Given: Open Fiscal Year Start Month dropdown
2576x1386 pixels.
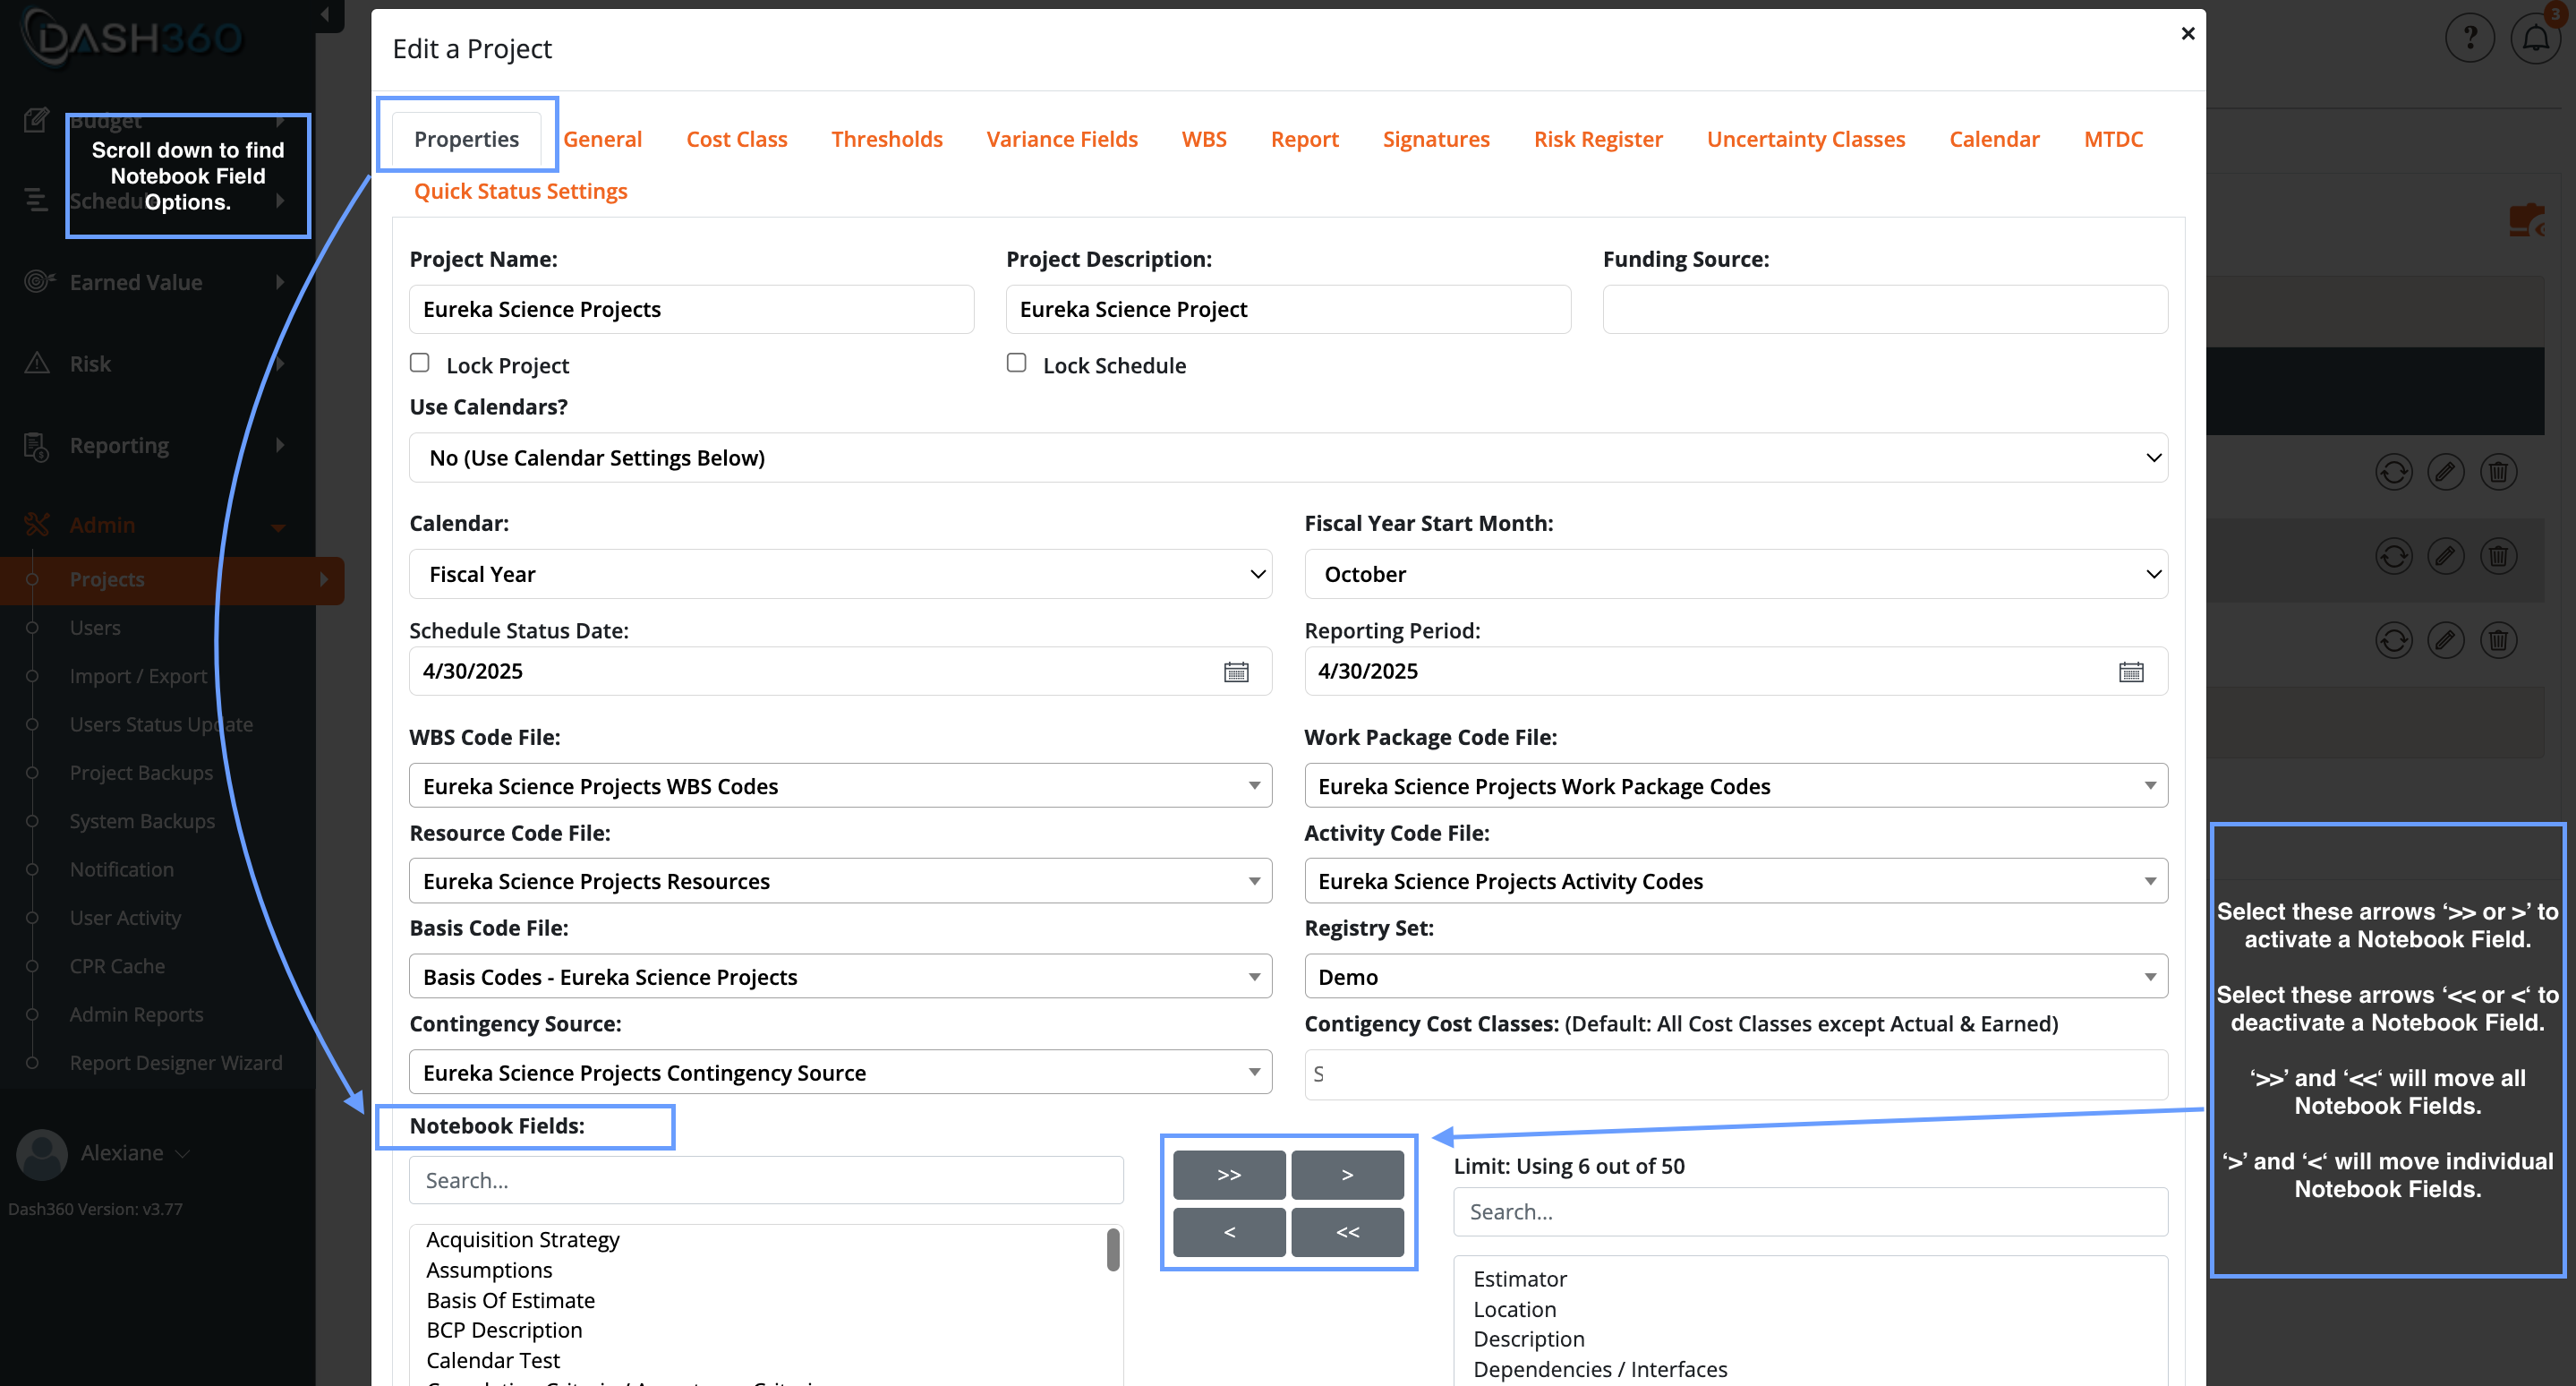Looking at the screenshot, I should tap(1735, 574).
